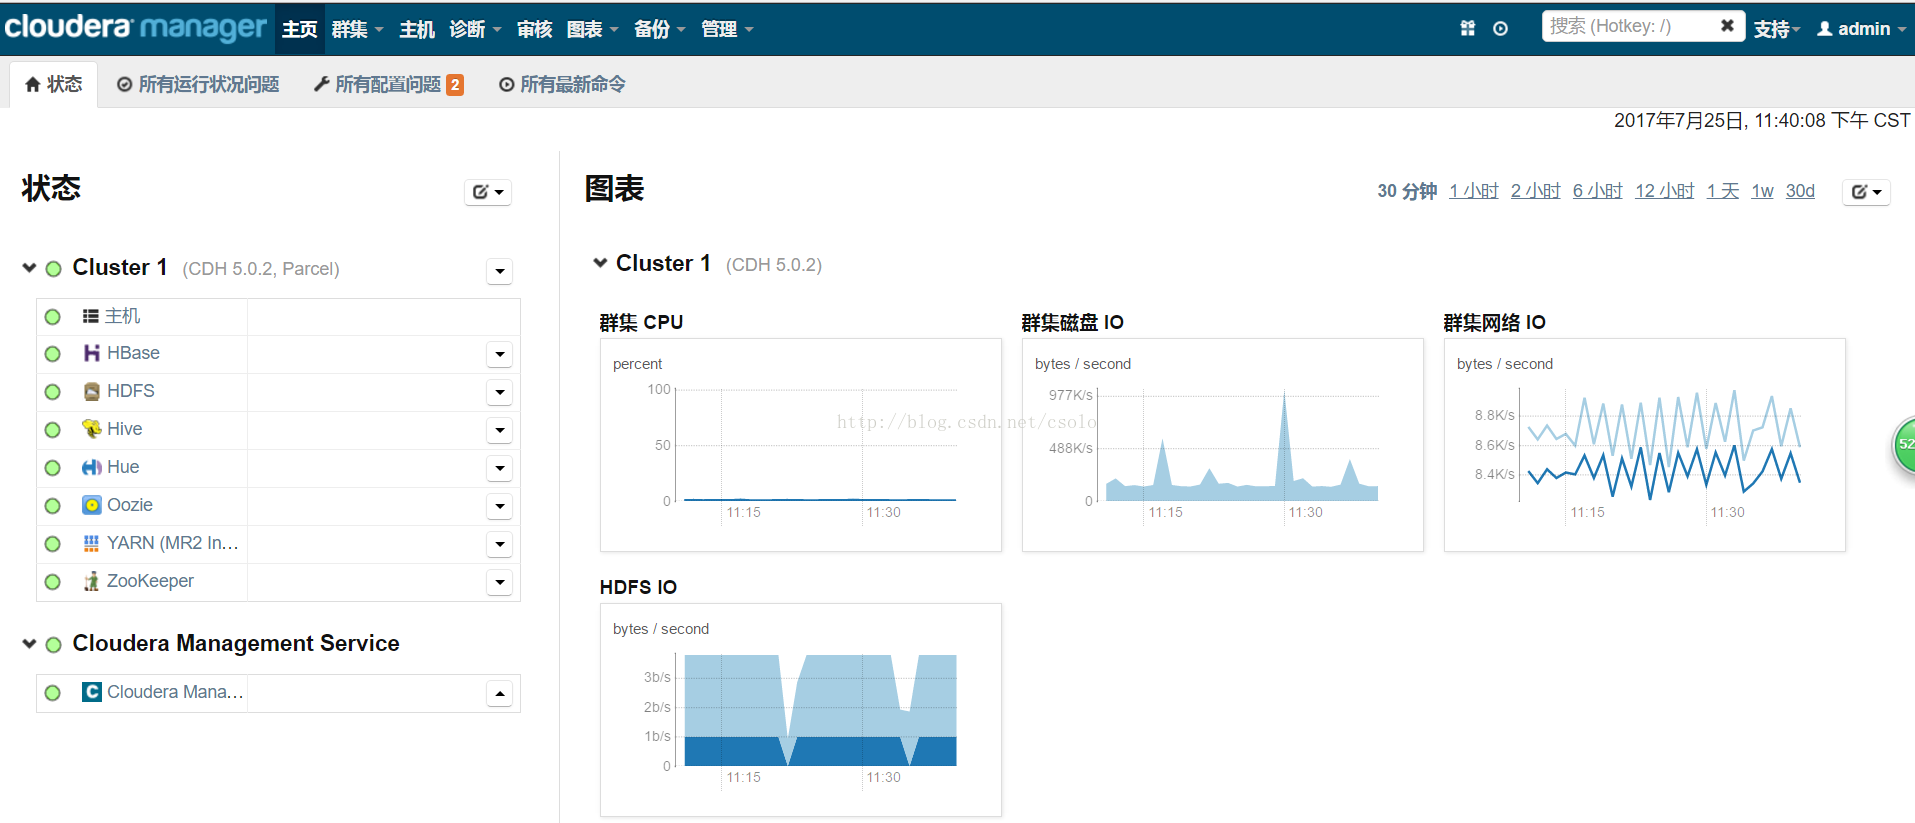Open the Hive actions dropdown
1915x823 pixels.
click(x=500, y=430)
